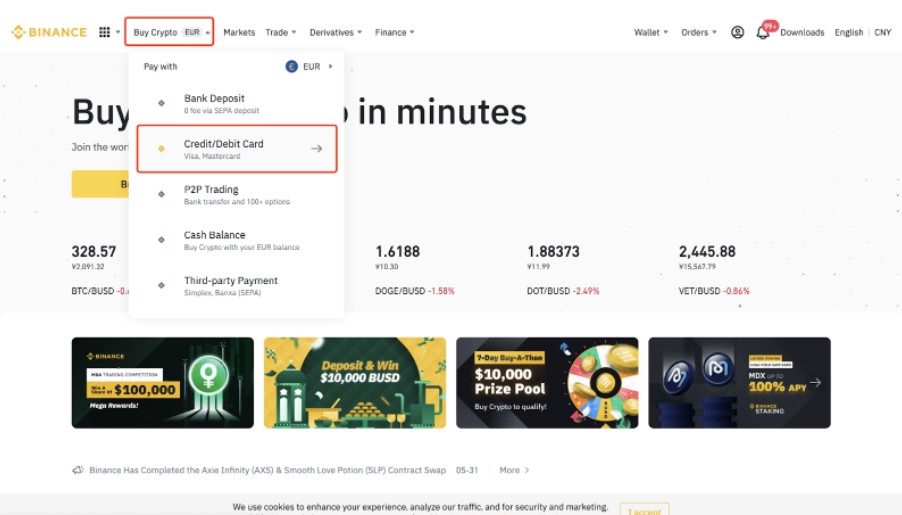Open the Axie Infinity contract swap announcement
902x515 pixels.
tap(267, 470)
